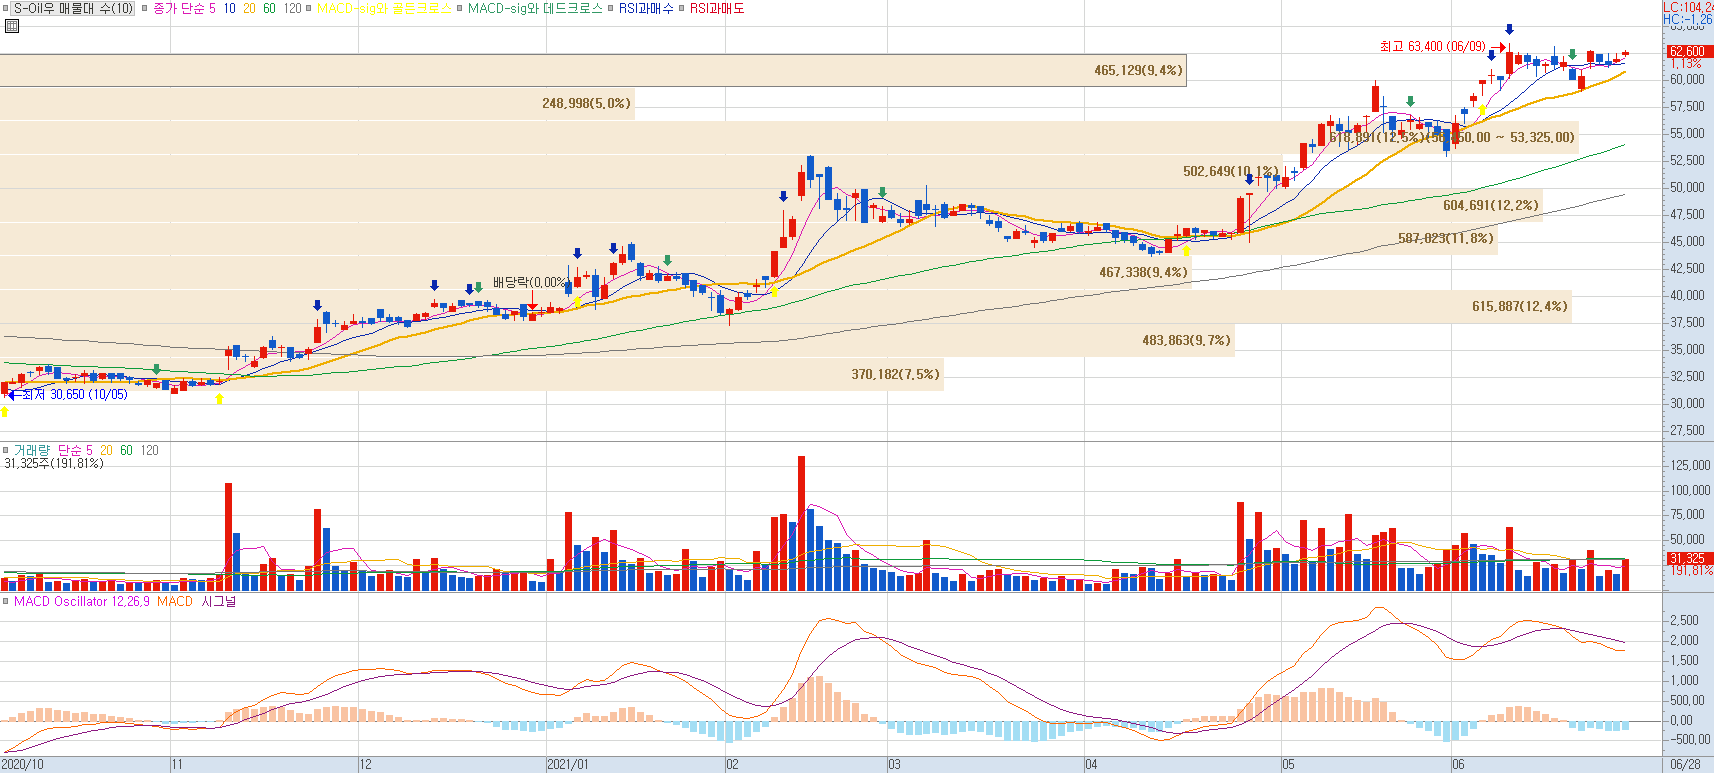Select the S-Oil우 매물대 수(10) legend label
Screen dimensions: 1714x773
pyautogui.click(x=73, y=8)
